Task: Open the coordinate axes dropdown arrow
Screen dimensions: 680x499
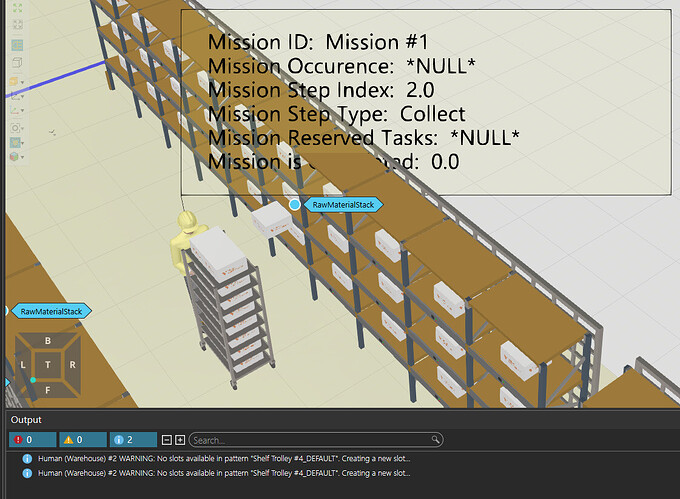Action: click(22, 111)
